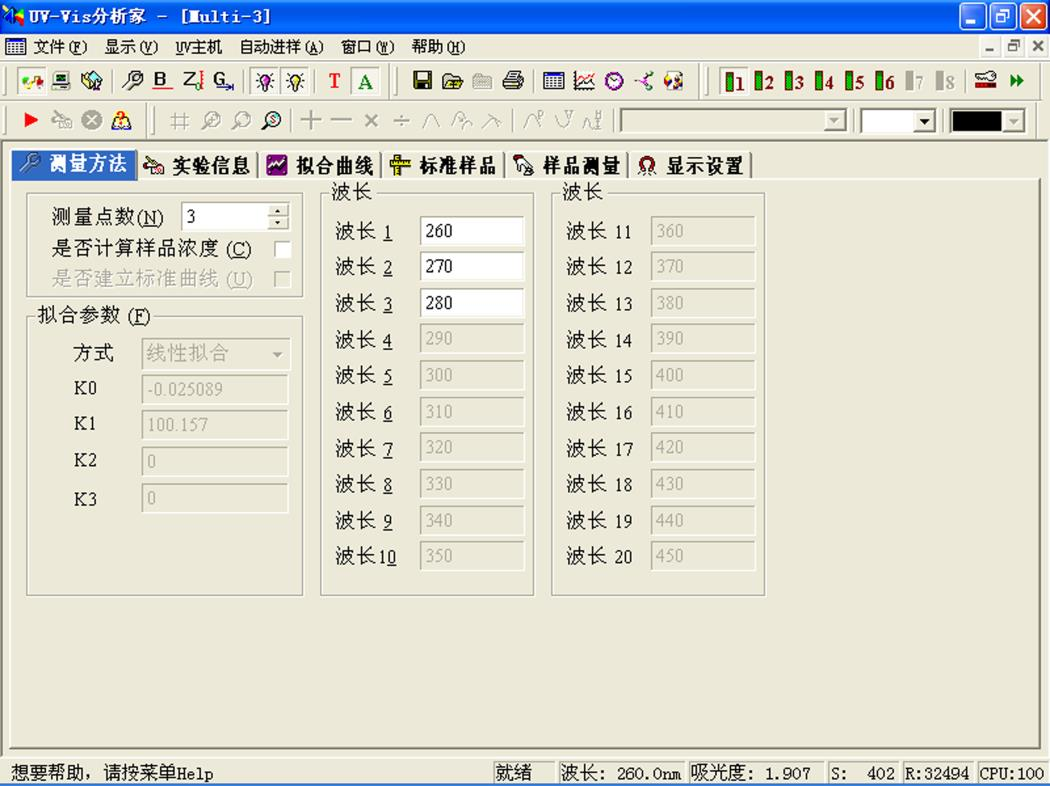
Task: Toggle the green A toolbar button
Action: (366, 81)
